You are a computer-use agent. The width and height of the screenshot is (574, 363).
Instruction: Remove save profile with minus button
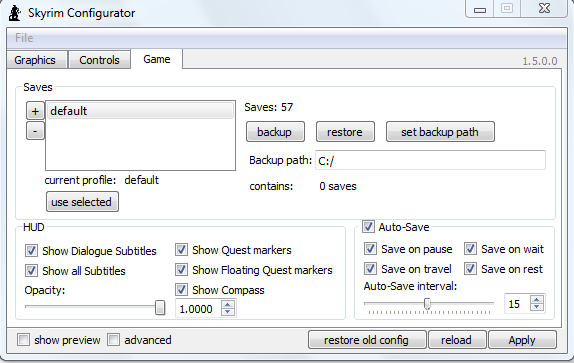[35, 131]
